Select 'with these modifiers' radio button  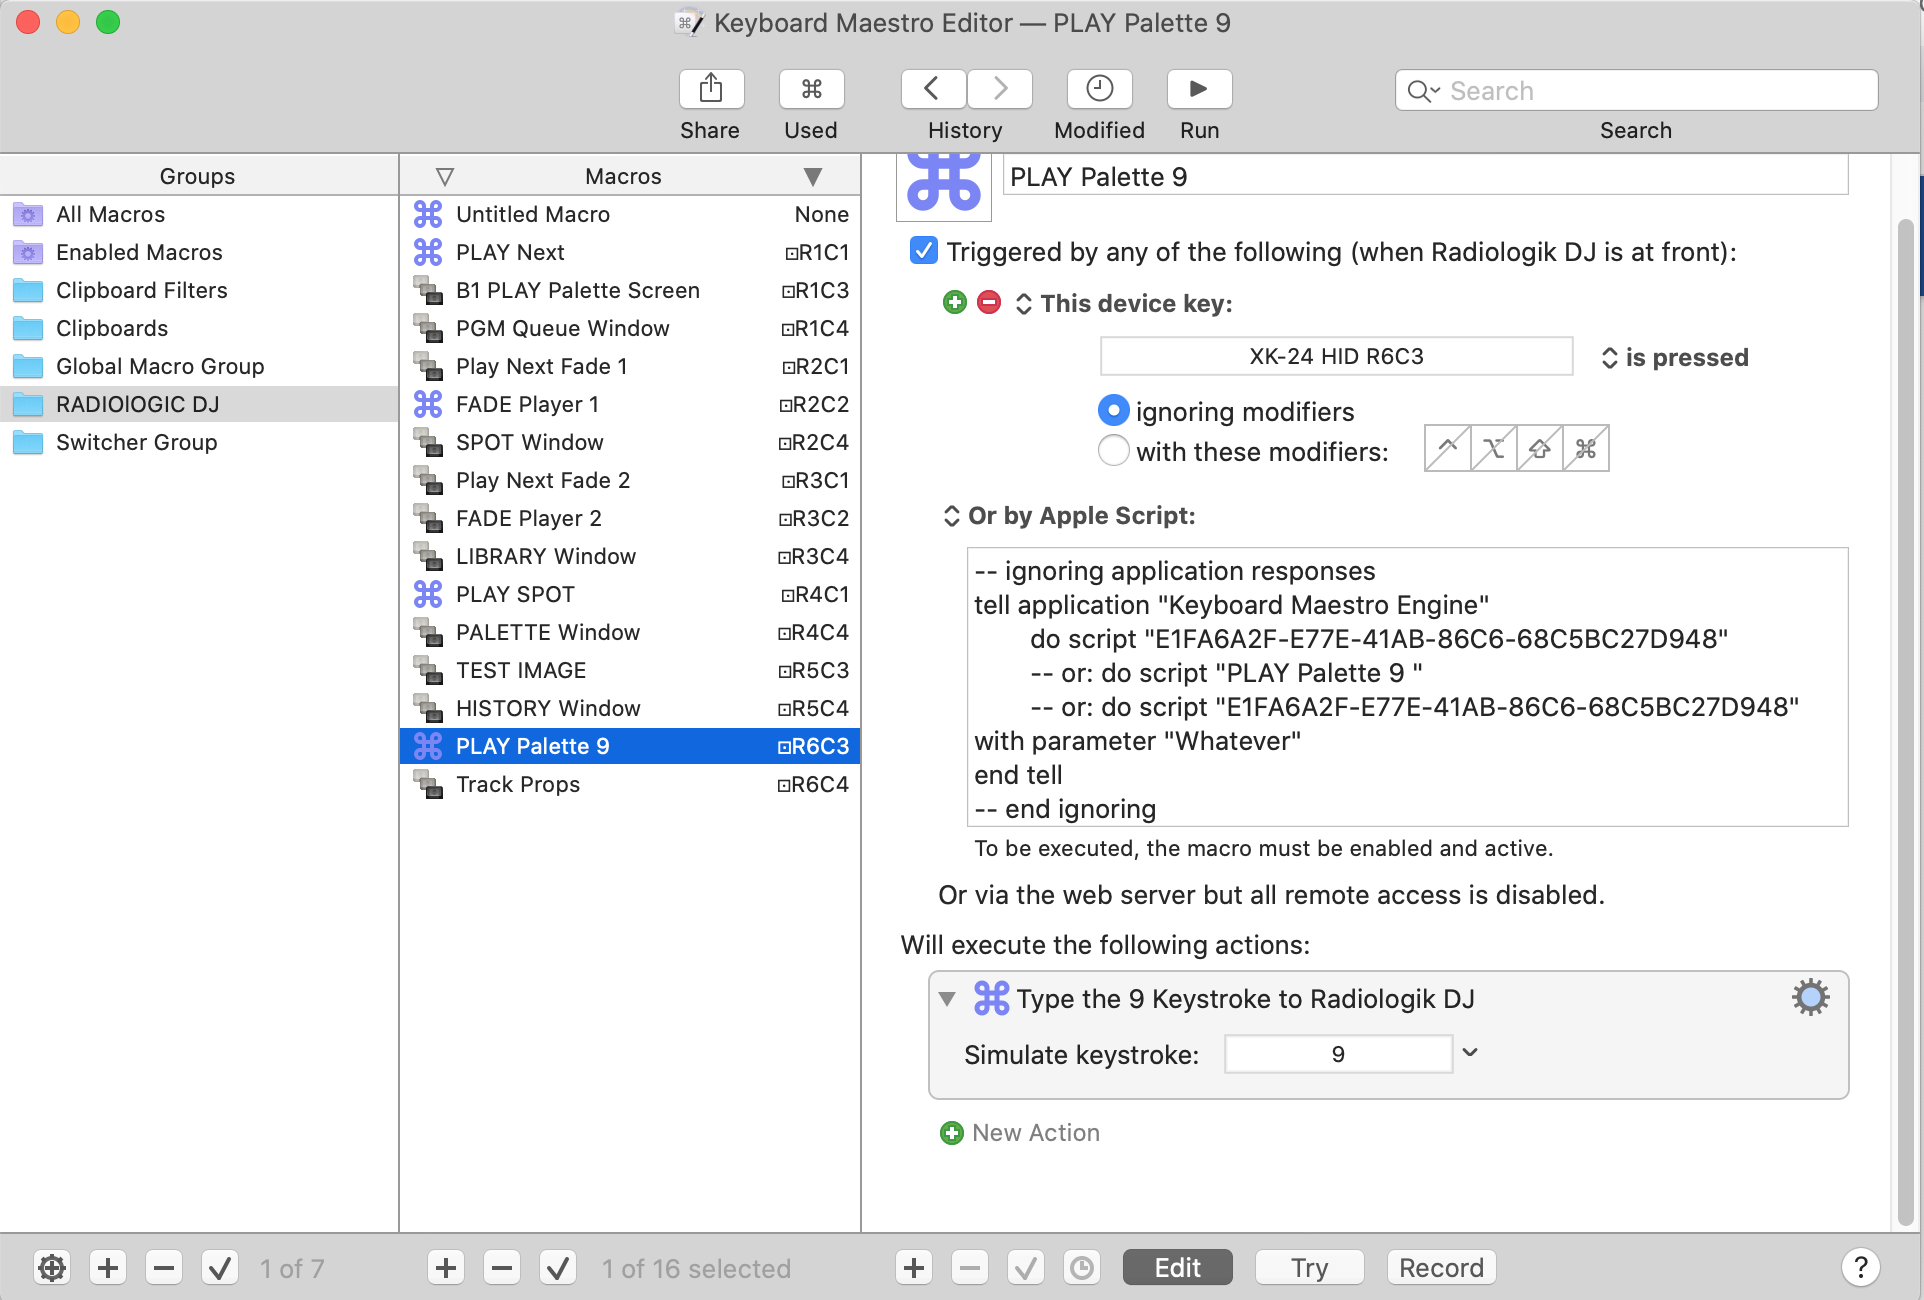(x=1113, y=451)
